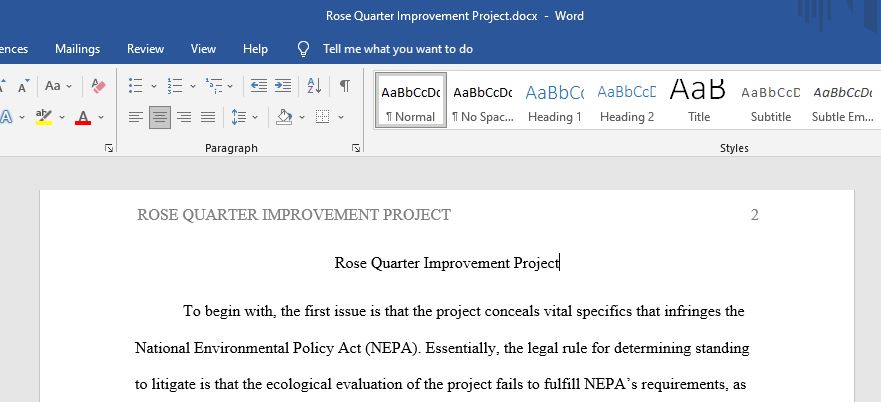881x402 pixels.
Task: Open the Bullets dropdown arrow
Action: pos(153,86)
